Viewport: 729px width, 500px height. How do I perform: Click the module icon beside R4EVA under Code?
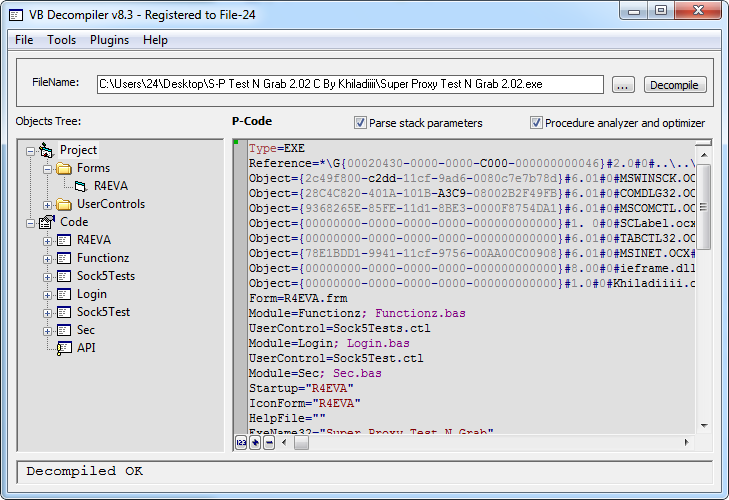tap(64, 240)
